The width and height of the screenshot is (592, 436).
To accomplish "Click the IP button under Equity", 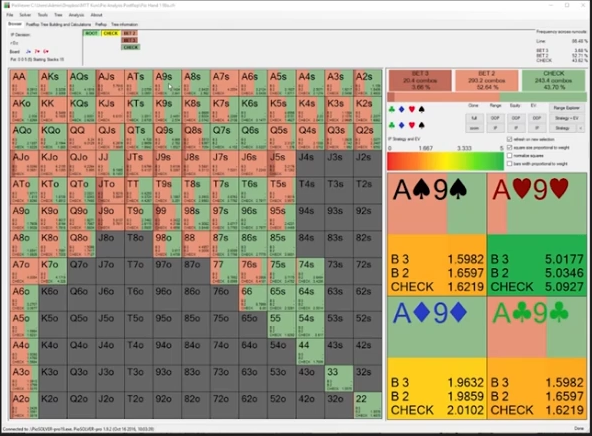I will pos(516,128).
